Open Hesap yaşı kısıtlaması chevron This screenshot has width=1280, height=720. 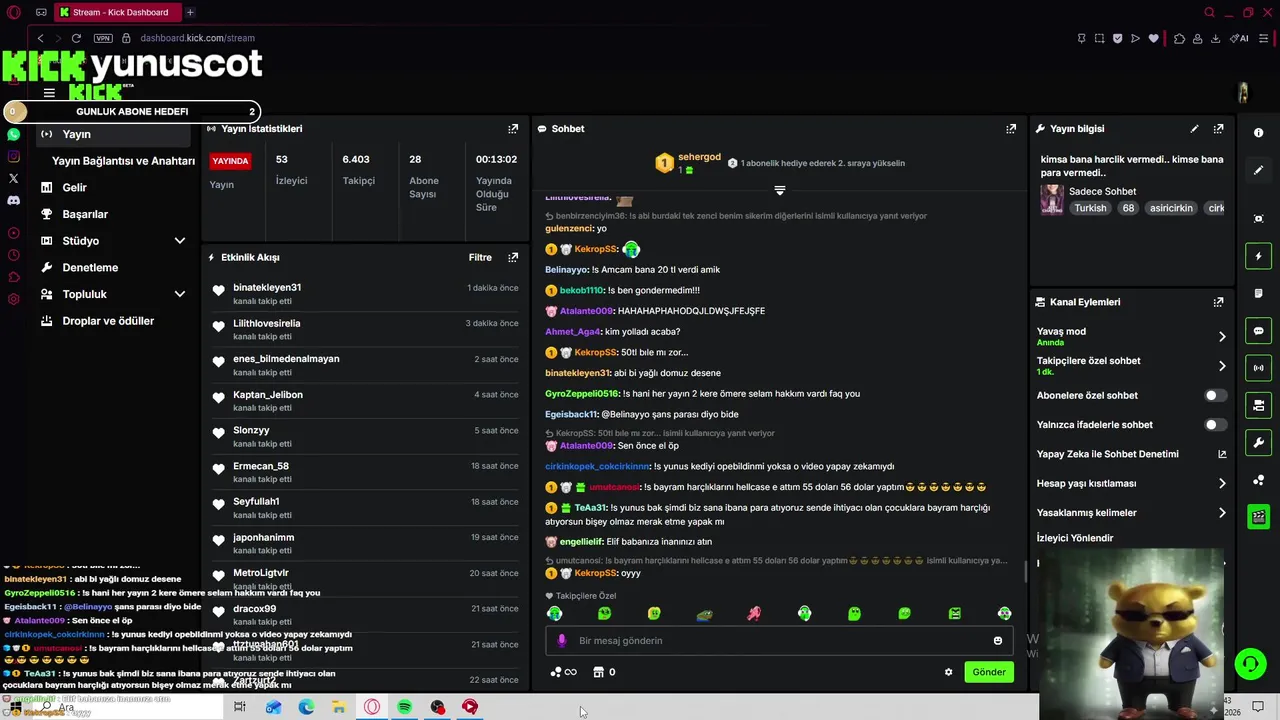coord(1221,483)
